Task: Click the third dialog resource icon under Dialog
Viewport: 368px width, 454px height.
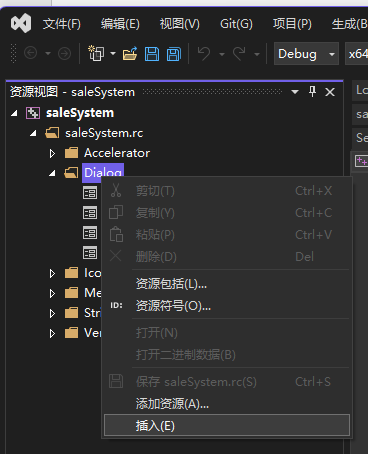Action: point(90,233)
